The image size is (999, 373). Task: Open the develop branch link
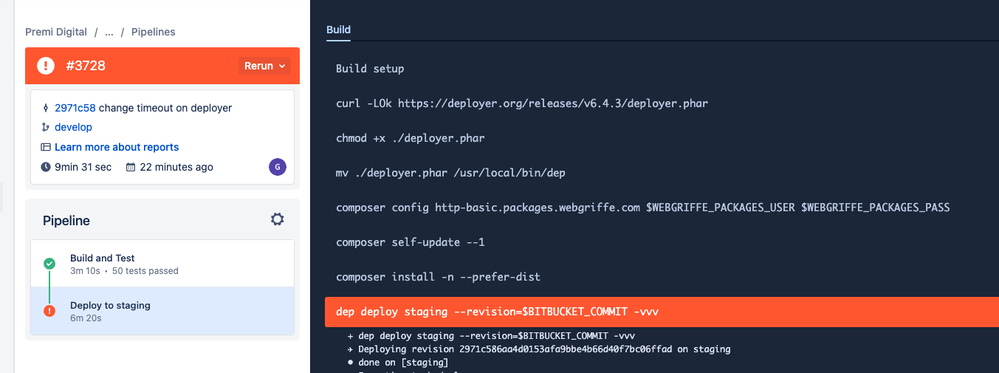(x=73, y=128)
